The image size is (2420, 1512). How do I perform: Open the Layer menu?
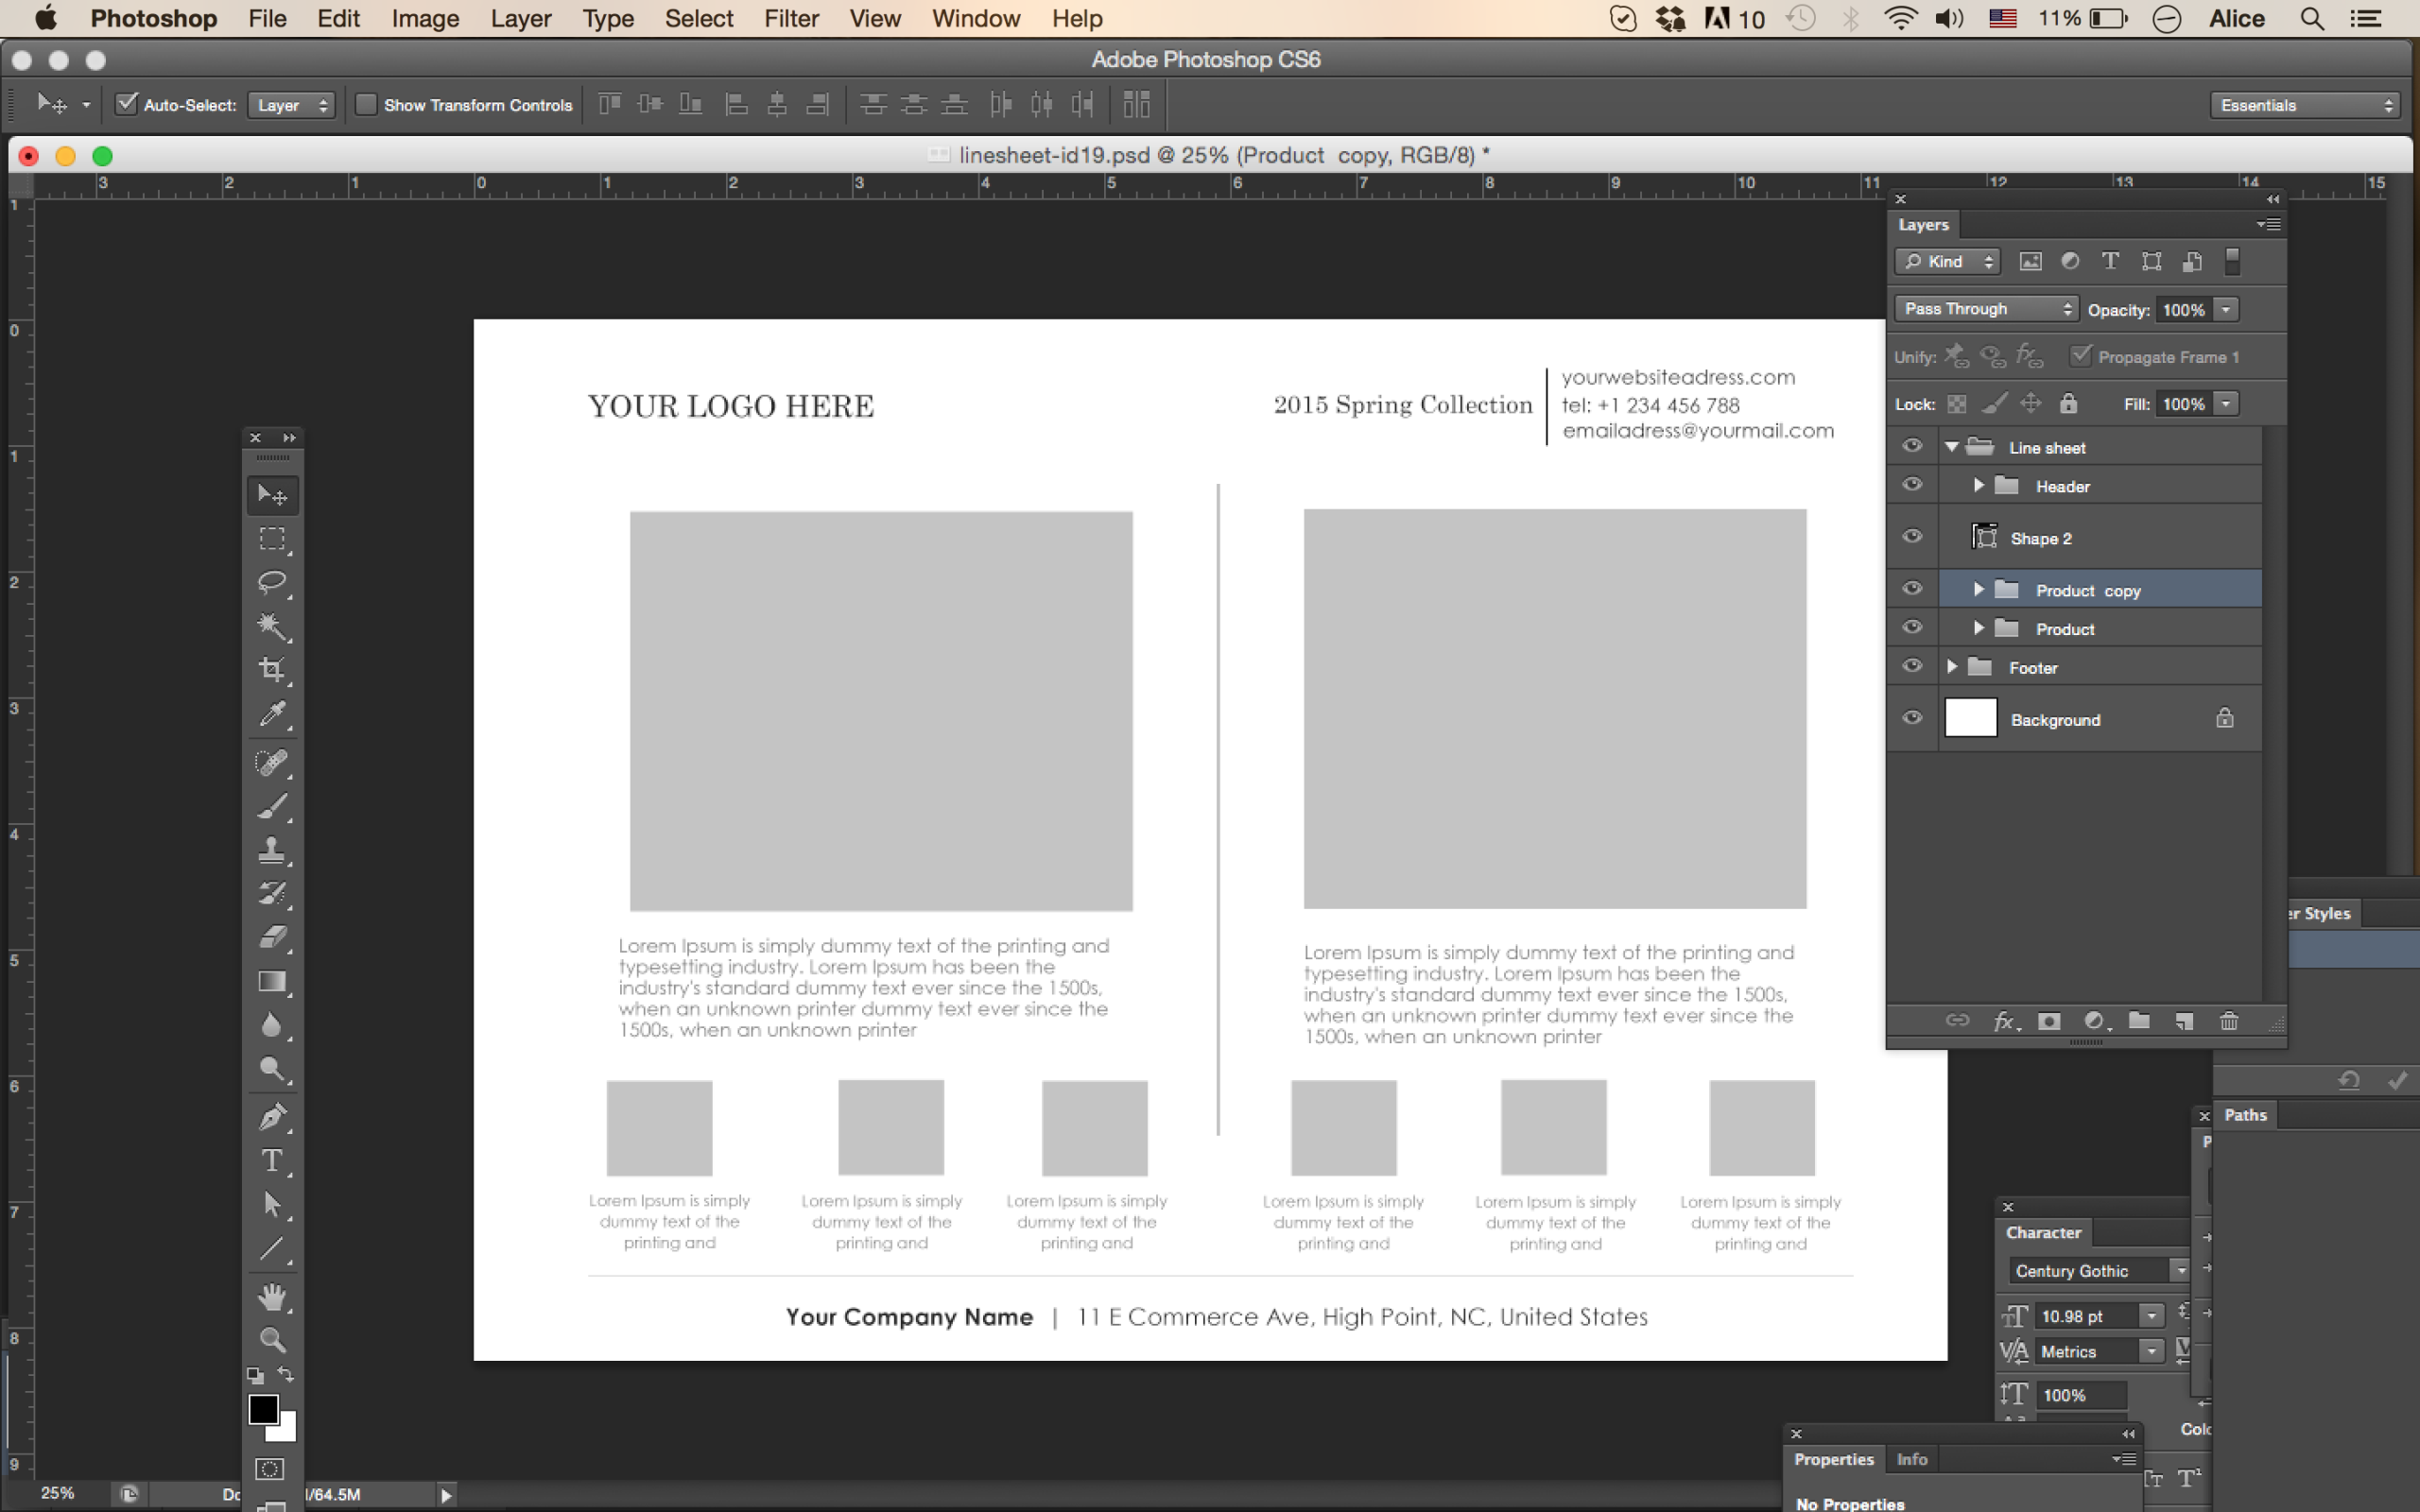point(521,18)
